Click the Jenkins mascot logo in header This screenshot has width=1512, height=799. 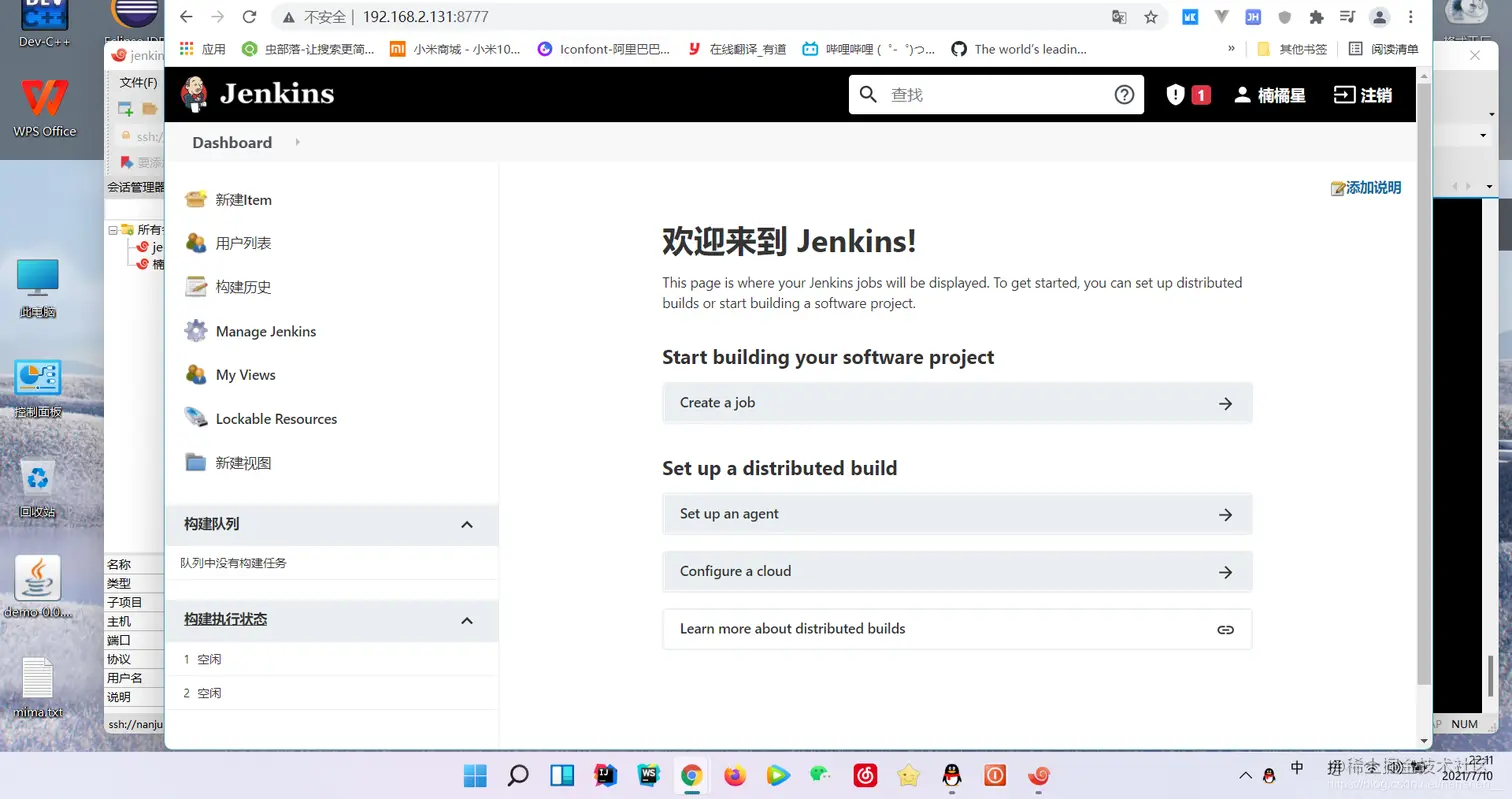(x=193, y=95)
